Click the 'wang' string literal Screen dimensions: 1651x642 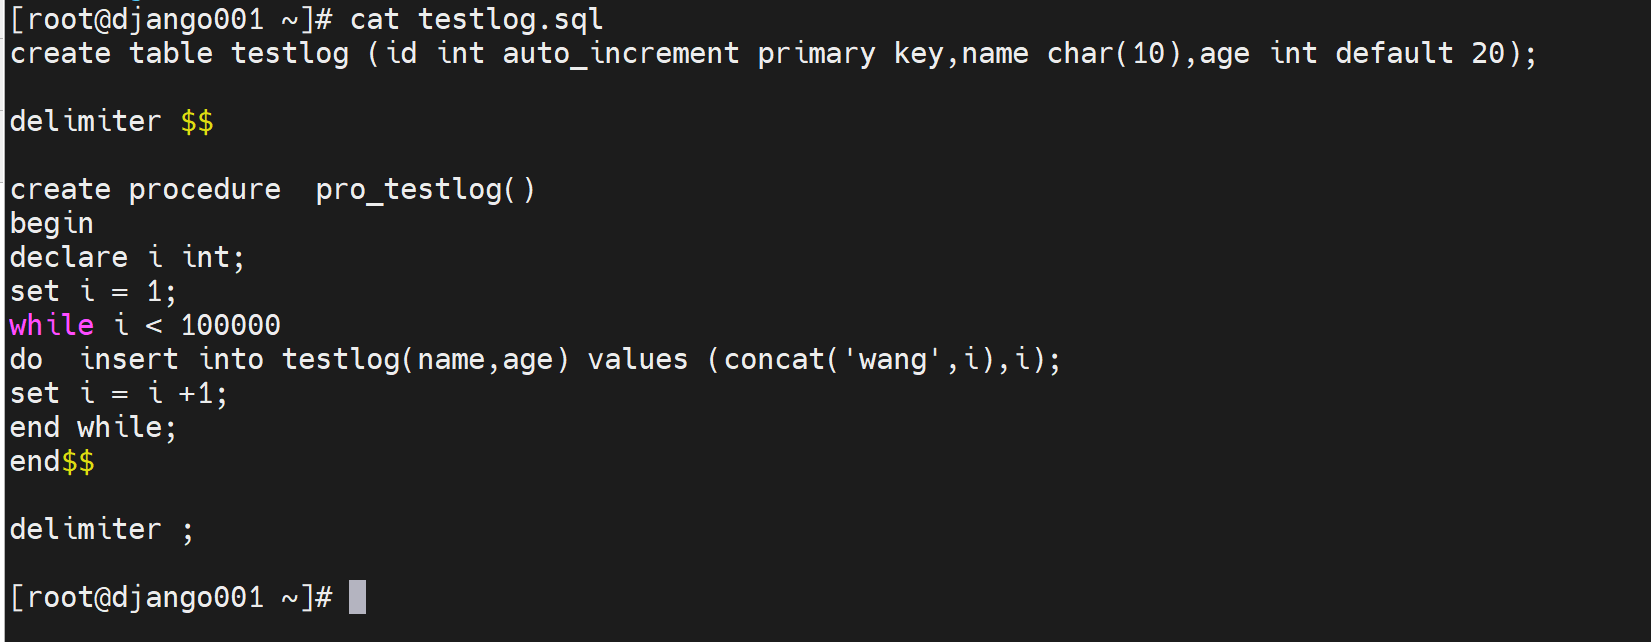(893, 359)
